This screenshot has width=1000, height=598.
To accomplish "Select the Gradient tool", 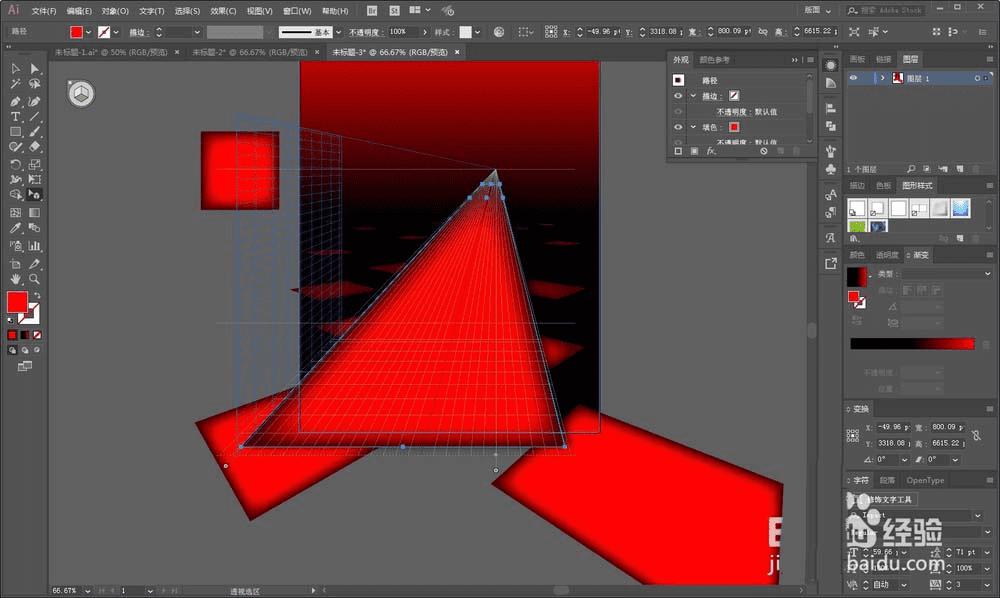I will coord(34,213).
